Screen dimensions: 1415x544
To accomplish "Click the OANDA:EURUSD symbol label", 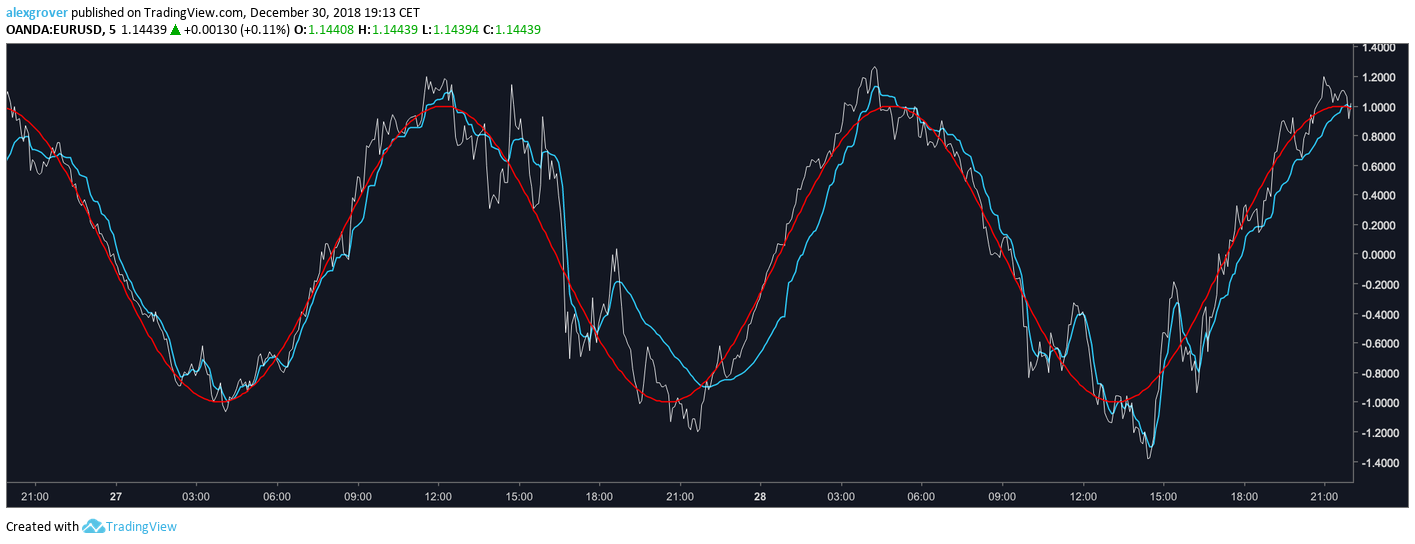I will [x=54, y=30].
